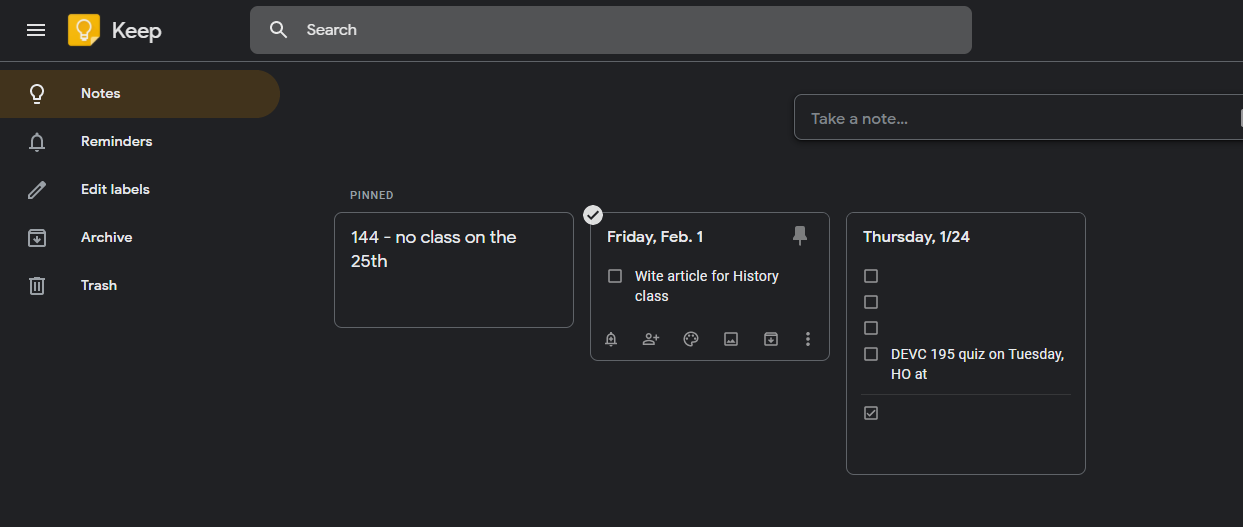Go to Reminders in sidebar
This screenshot has width=1243, height=527.
116,142
